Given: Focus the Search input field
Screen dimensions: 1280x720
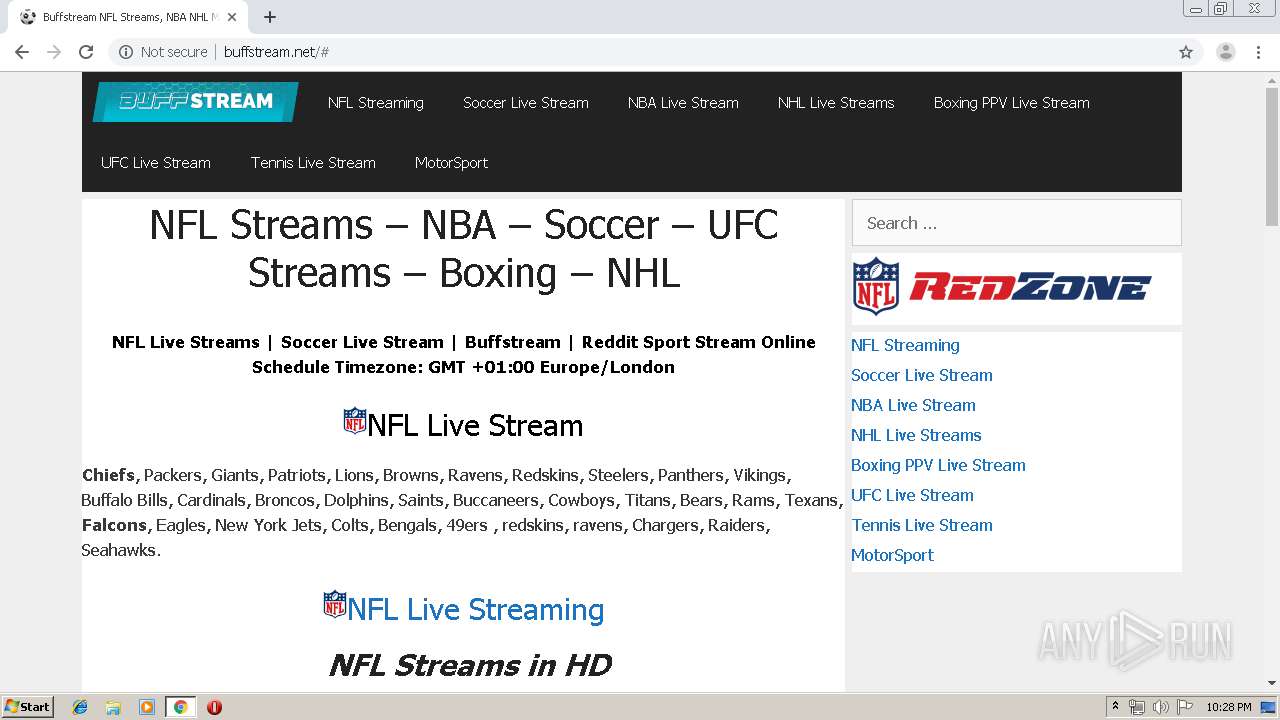Looking at the screenshot, I should coord(1016,223).
